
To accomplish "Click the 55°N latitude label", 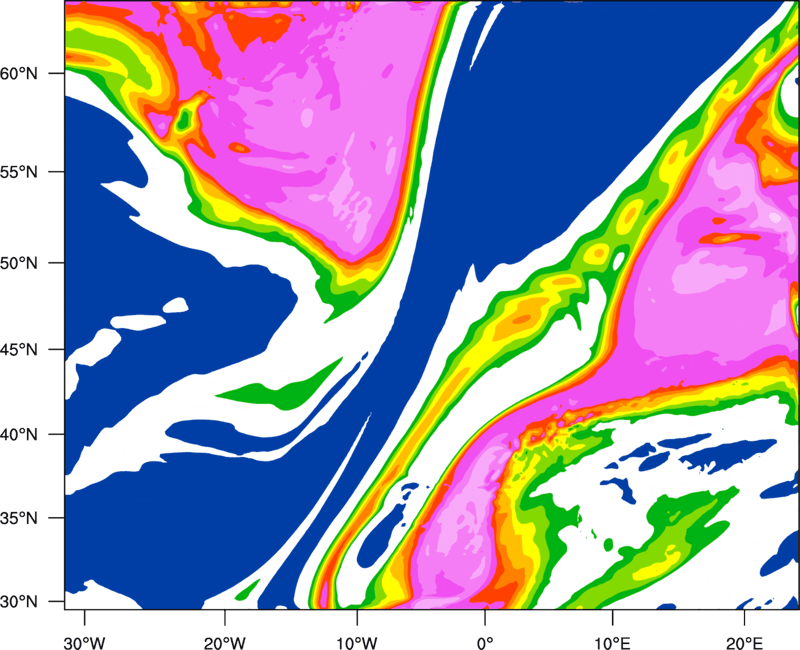I will pos(19,172).
